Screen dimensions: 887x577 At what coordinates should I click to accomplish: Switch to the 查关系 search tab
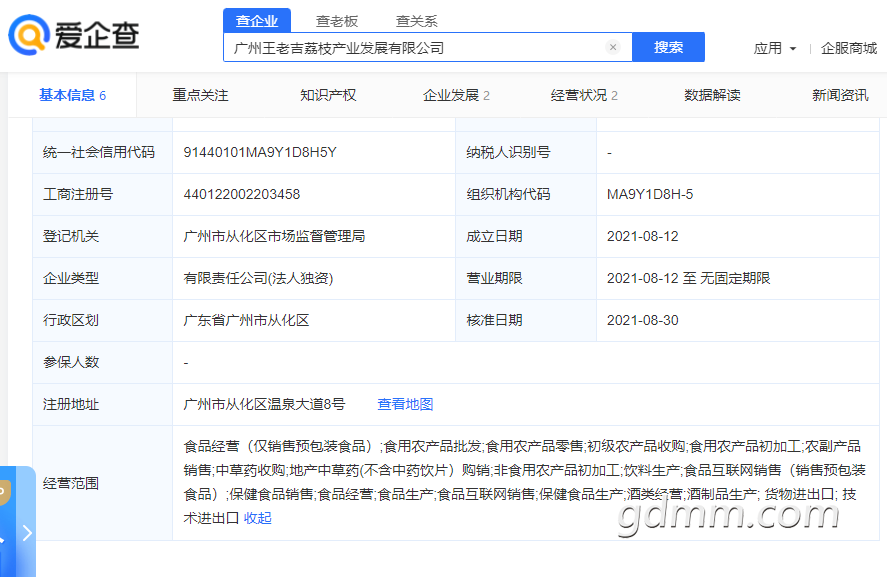coord(416,21)
